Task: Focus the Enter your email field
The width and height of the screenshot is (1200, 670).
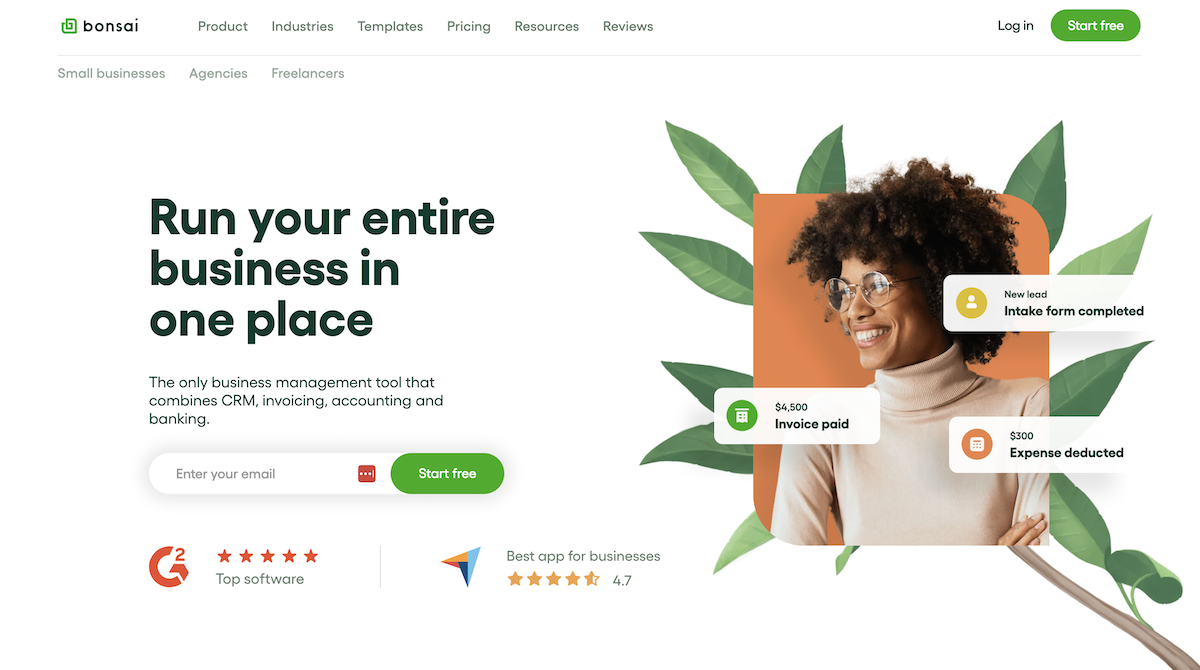Action: click(262, 474)
